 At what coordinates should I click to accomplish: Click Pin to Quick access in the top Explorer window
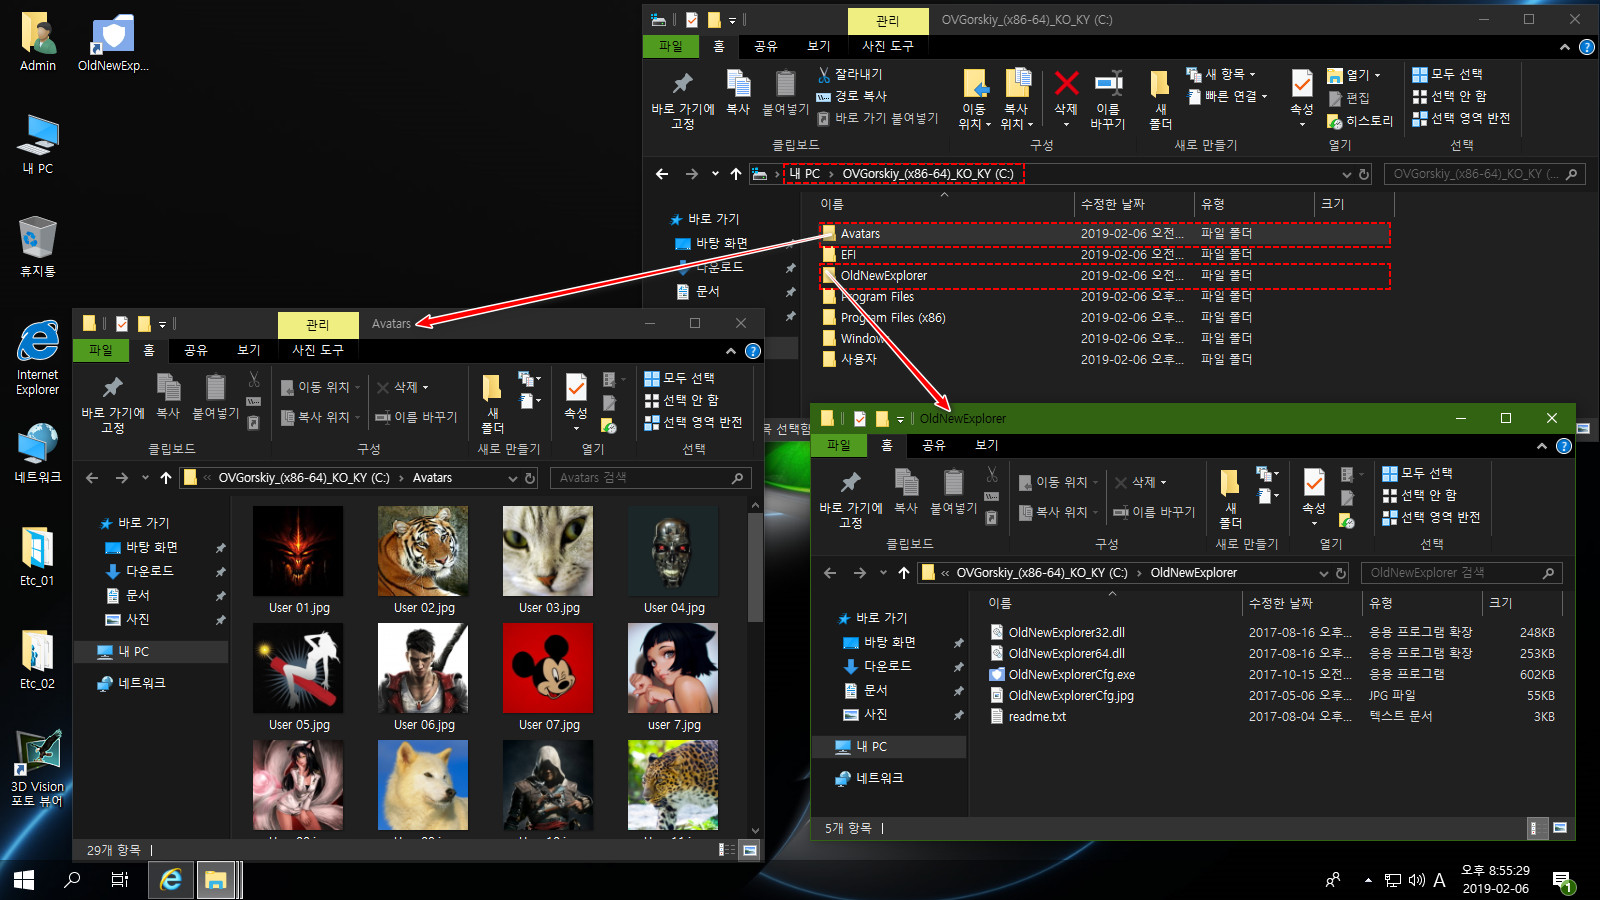click(682, 100)
